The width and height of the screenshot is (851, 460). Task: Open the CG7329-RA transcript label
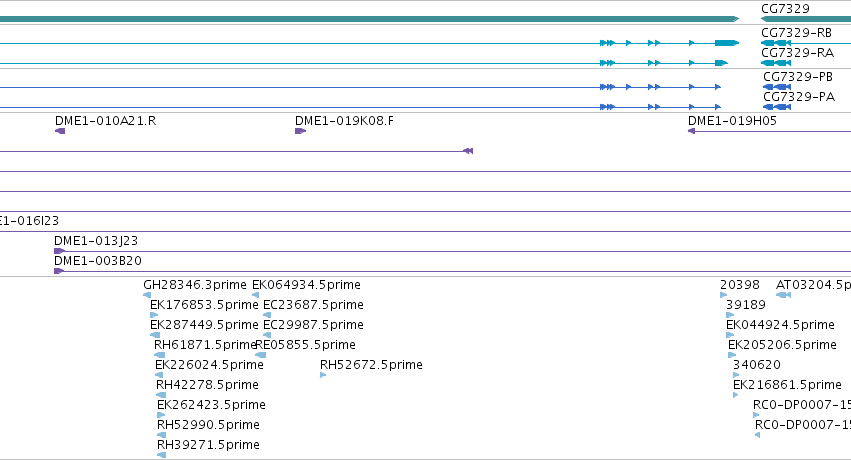click(797, 53)
